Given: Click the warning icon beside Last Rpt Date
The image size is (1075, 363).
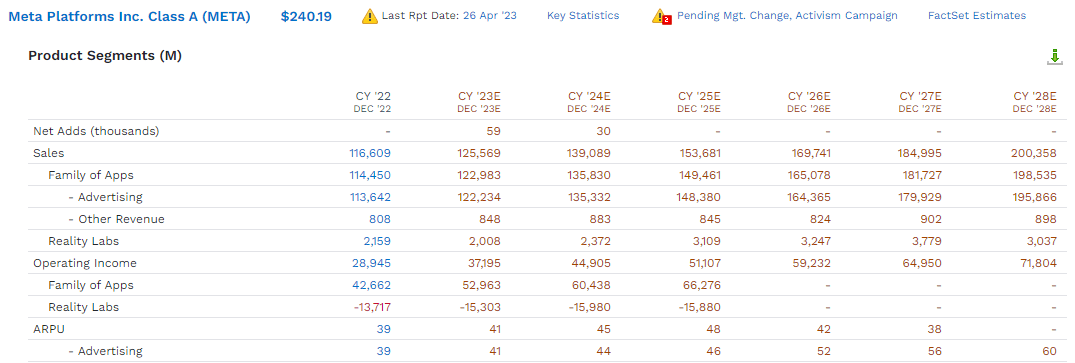Looking at the screenshot, I should point(370,16).
